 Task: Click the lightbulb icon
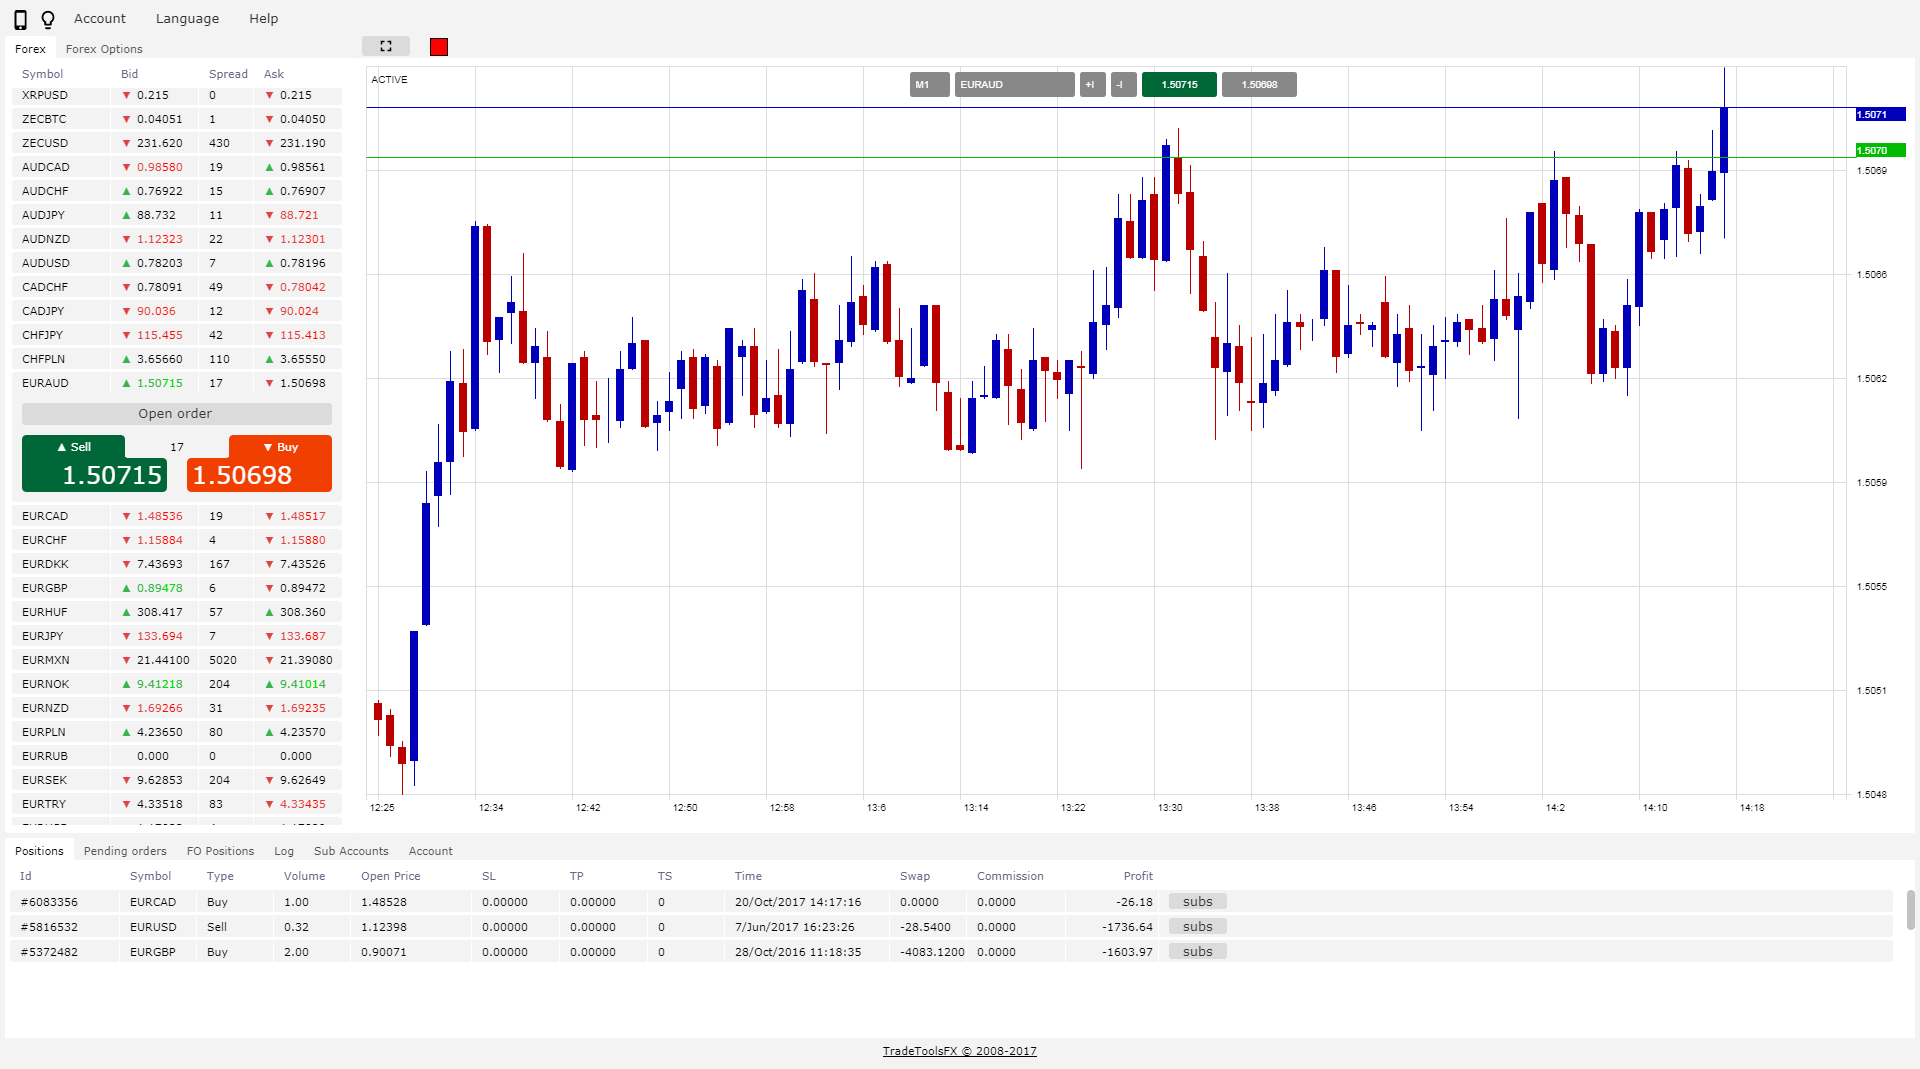(x=48, y=19)
